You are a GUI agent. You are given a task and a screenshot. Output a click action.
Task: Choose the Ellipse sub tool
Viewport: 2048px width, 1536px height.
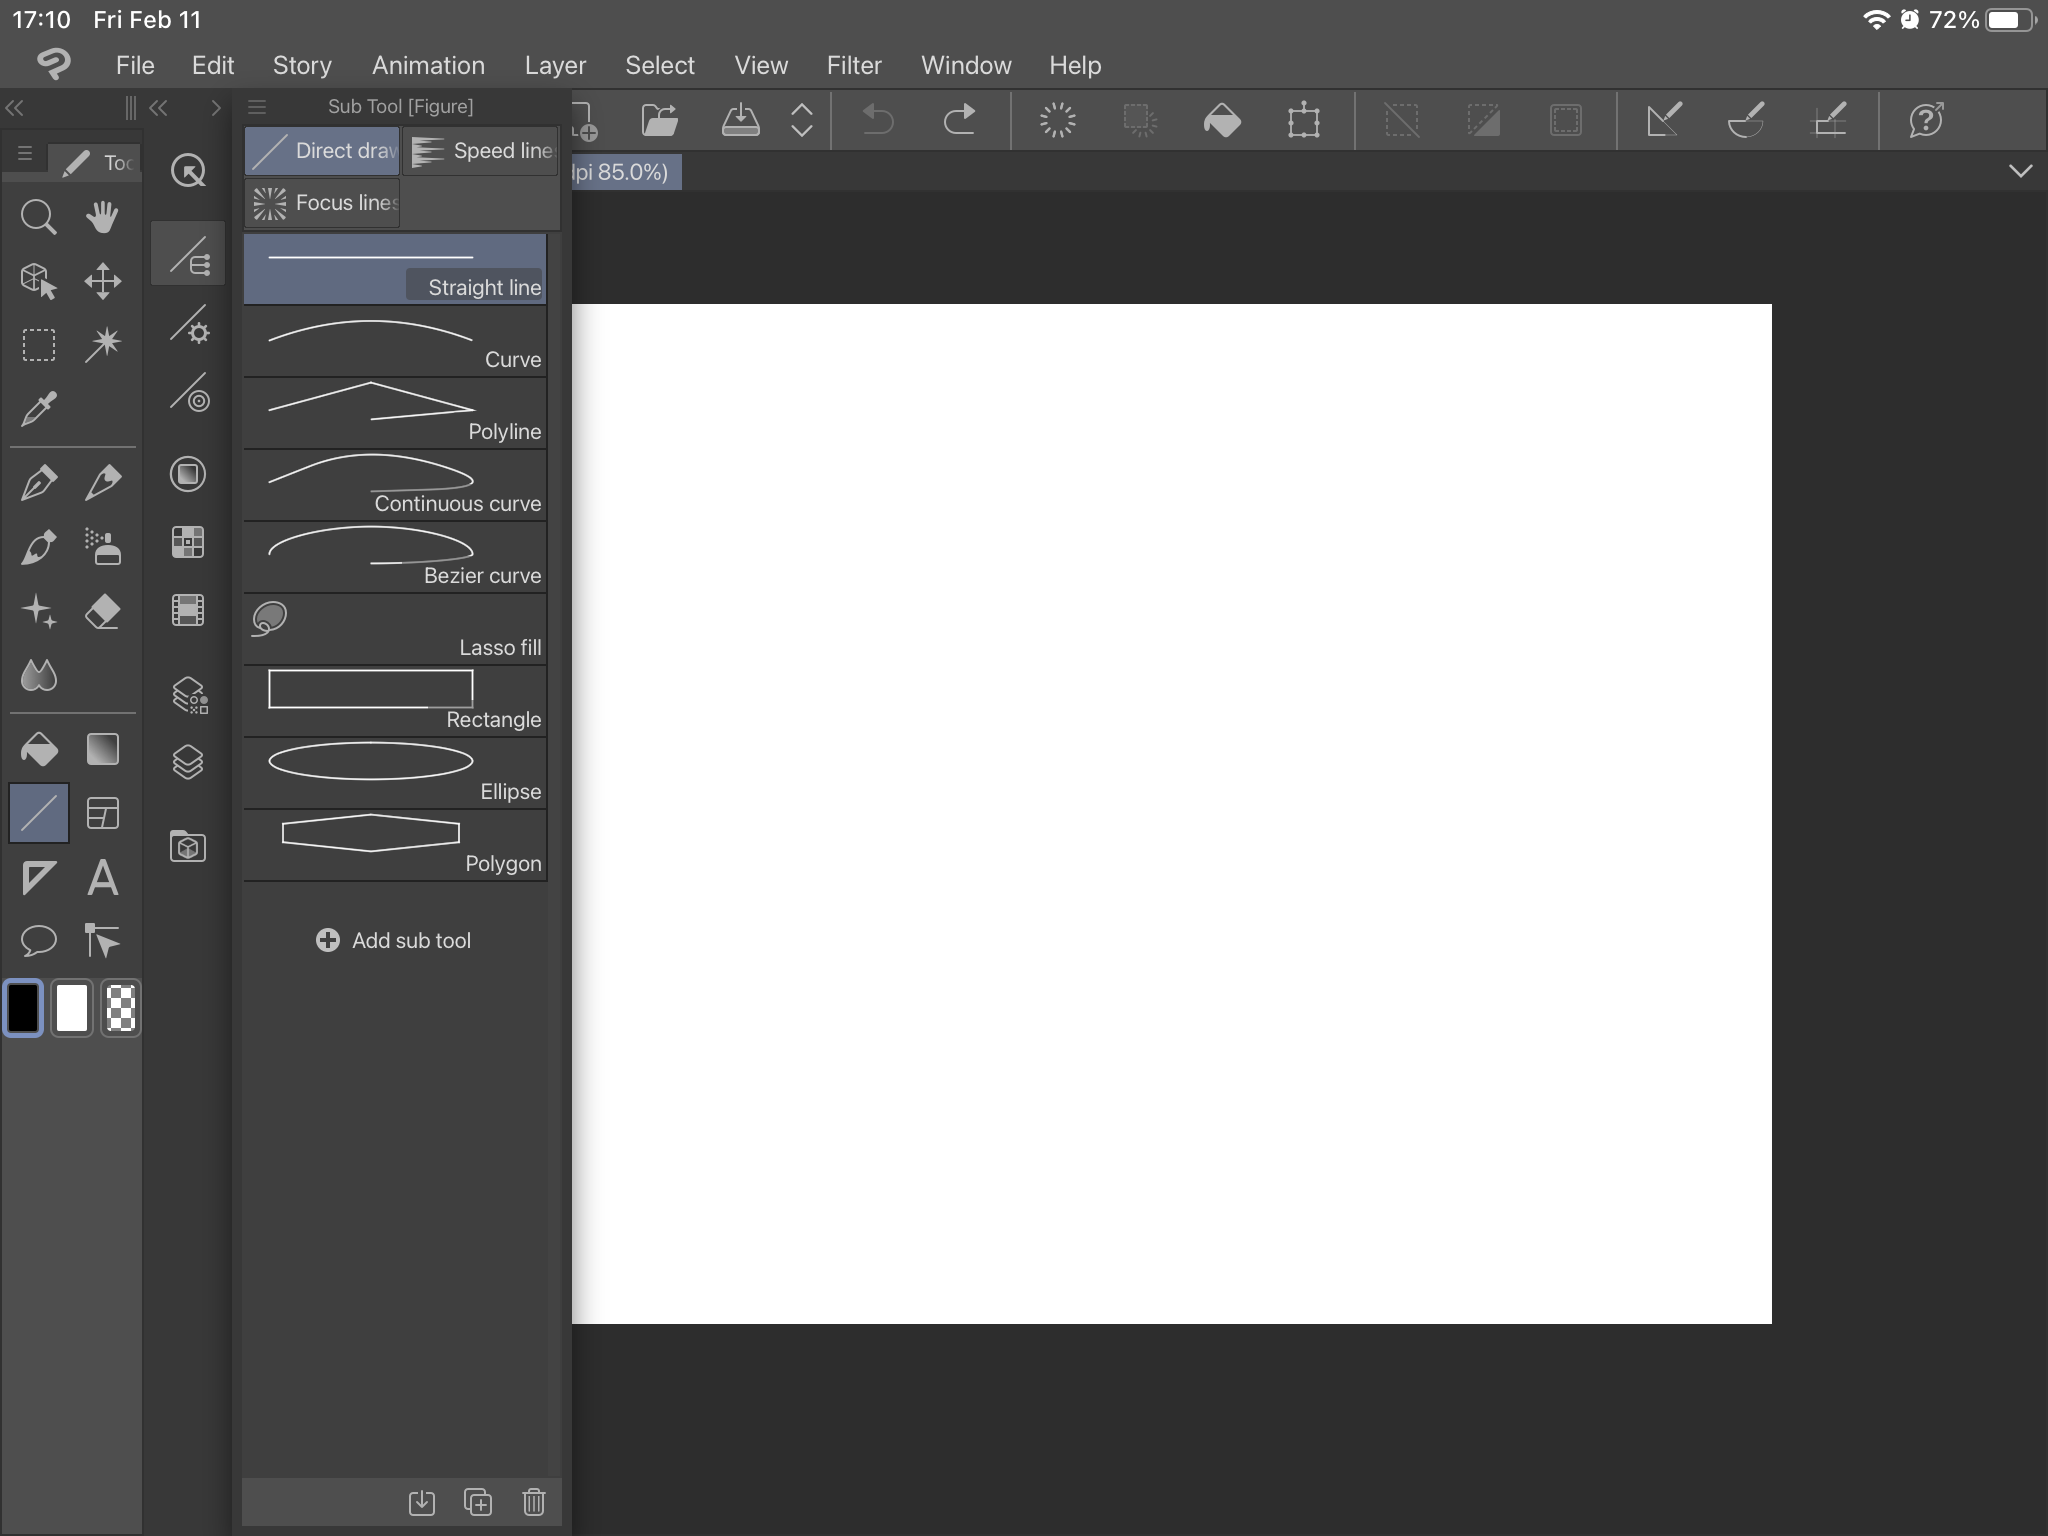395,773
